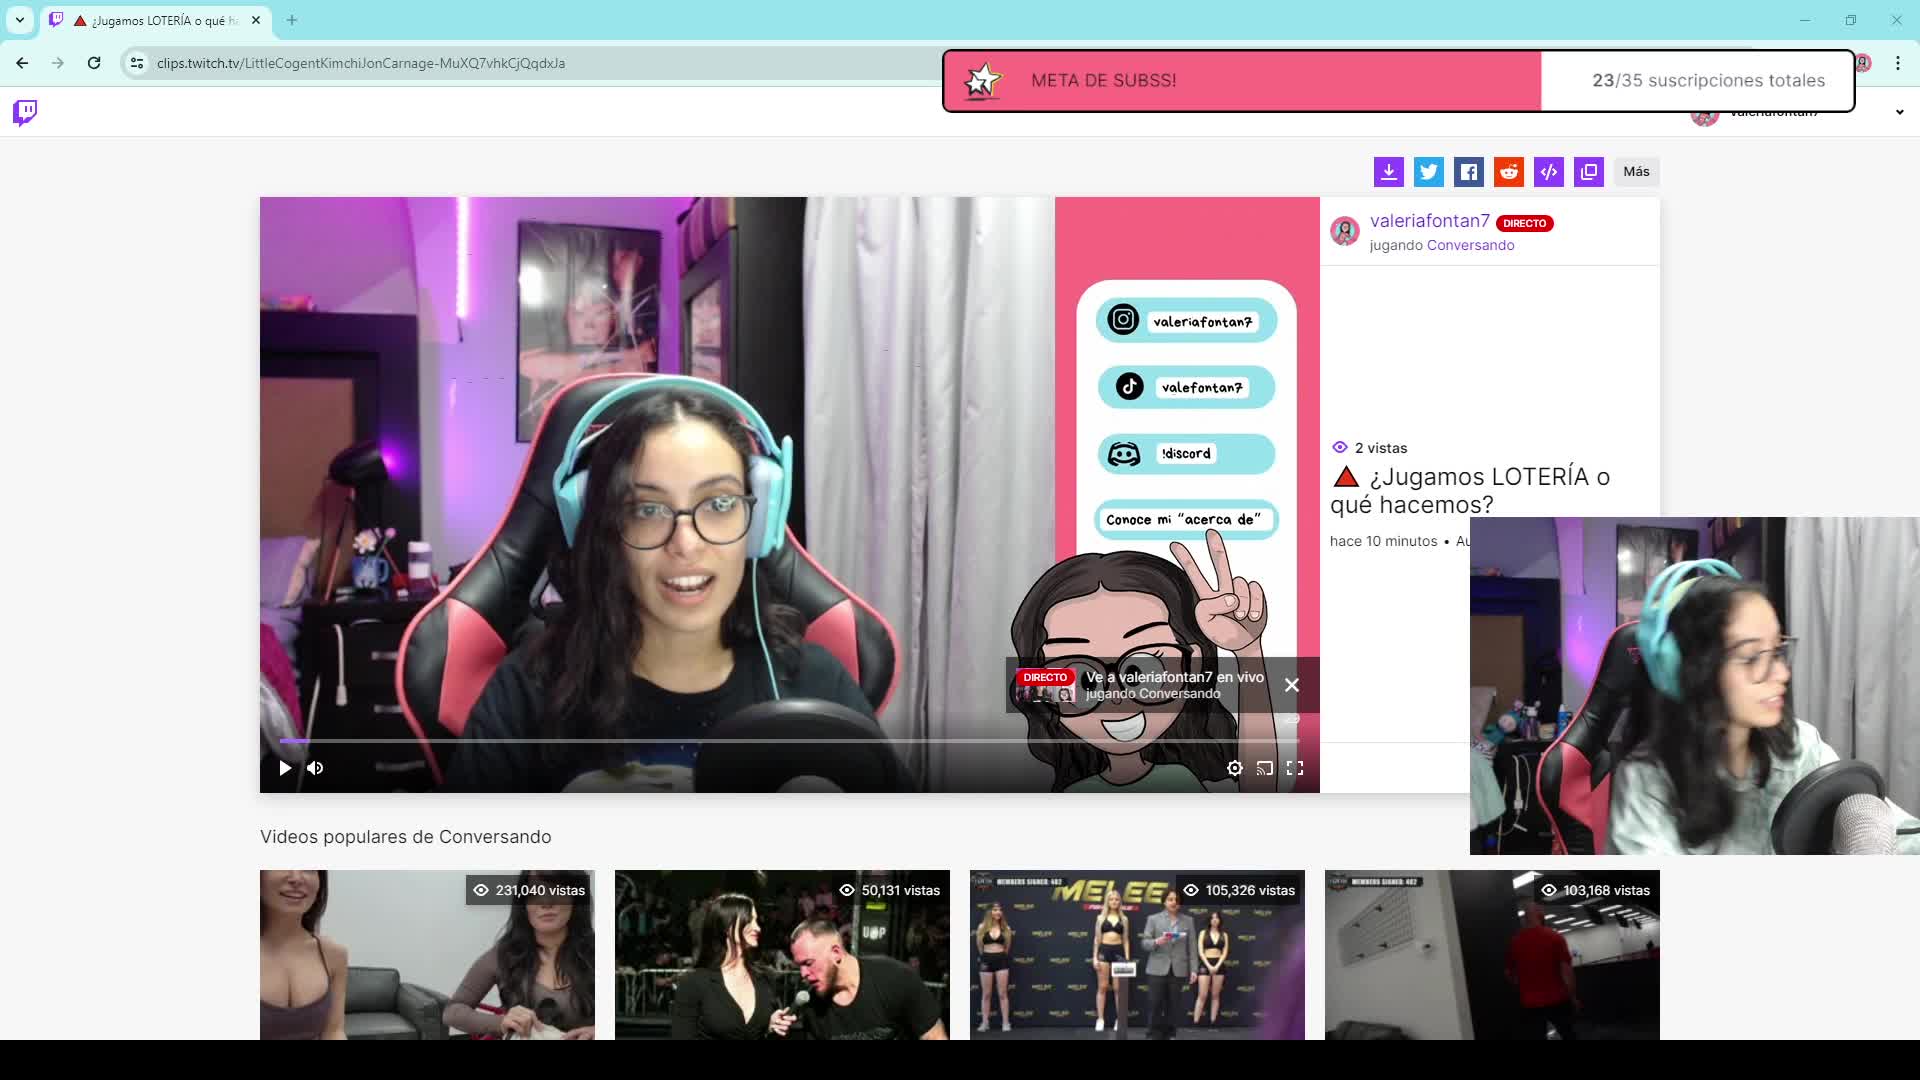Image resolution: width=1920 pixels, height=1080 pixels.
Task: Close the 'Ve a valeriafontan7 en vivo' banner
Action: coord(1292,685)
